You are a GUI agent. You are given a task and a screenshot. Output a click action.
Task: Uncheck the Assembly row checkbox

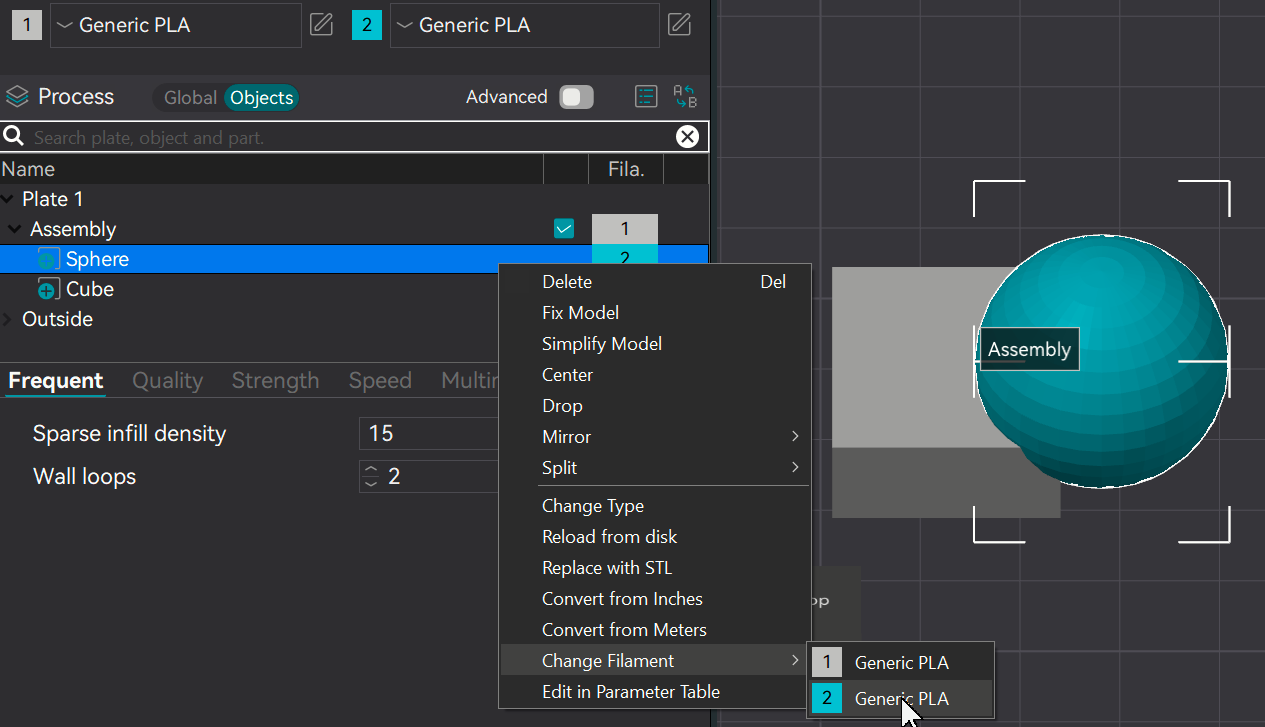tap(564, 229)
